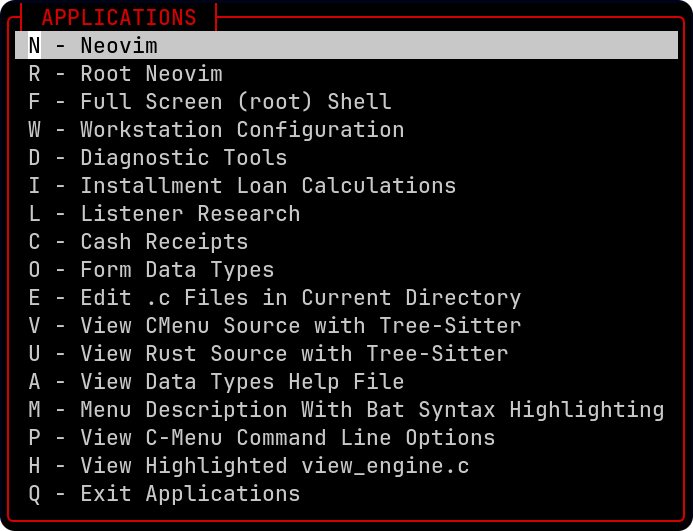Image resolution: width=693 pixels, height=531 pixels.
Task: Open View Data Types Help File
Action: point(242,382)
